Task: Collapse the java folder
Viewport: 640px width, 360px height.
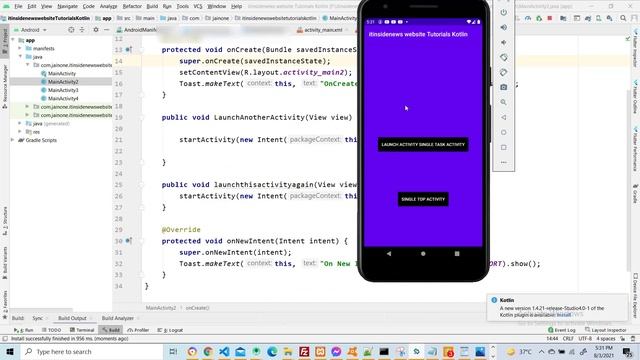Action: (20, 57)
